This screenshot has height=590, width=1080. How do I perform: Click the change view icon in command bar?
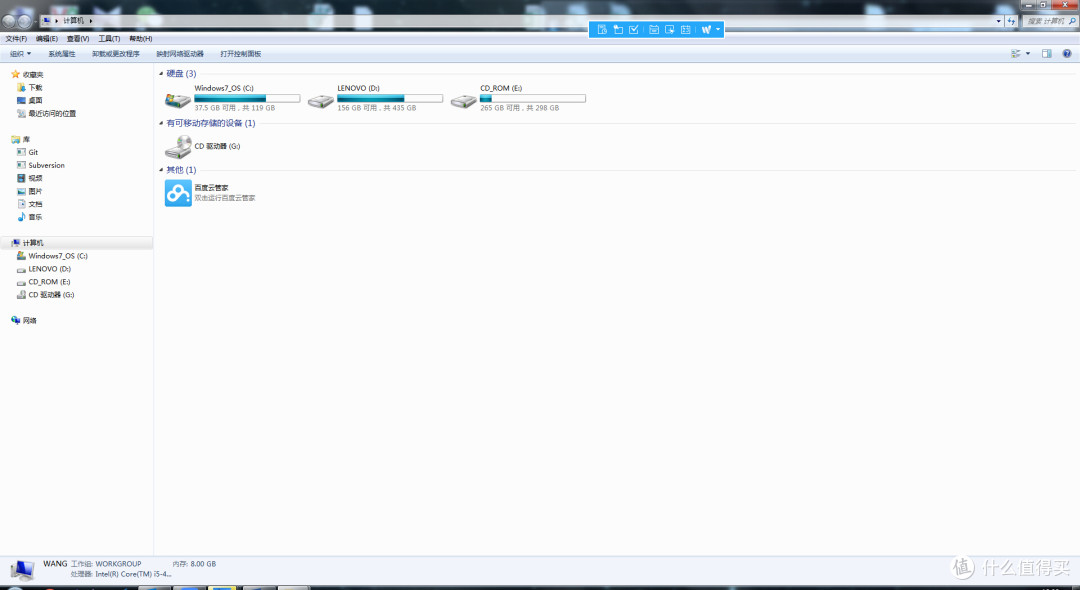pyautogui.click(x=1016, y=54)
